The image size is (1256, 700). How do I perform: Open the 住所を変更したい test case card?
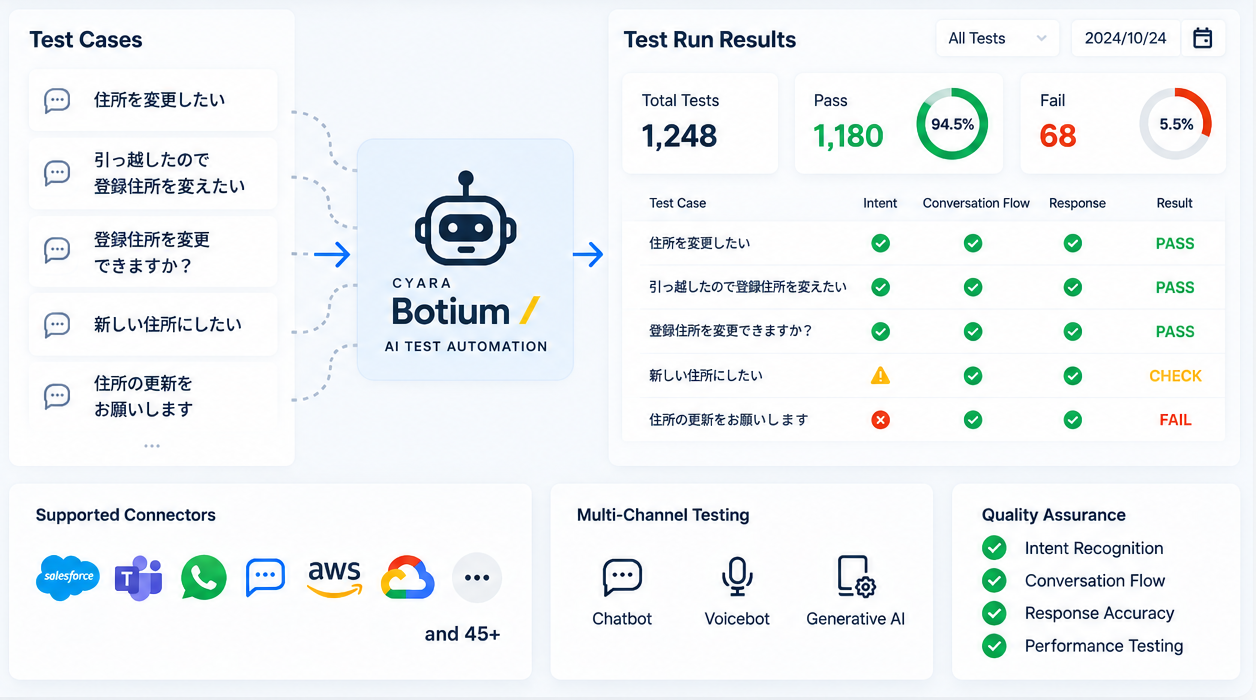click(153, 100)
